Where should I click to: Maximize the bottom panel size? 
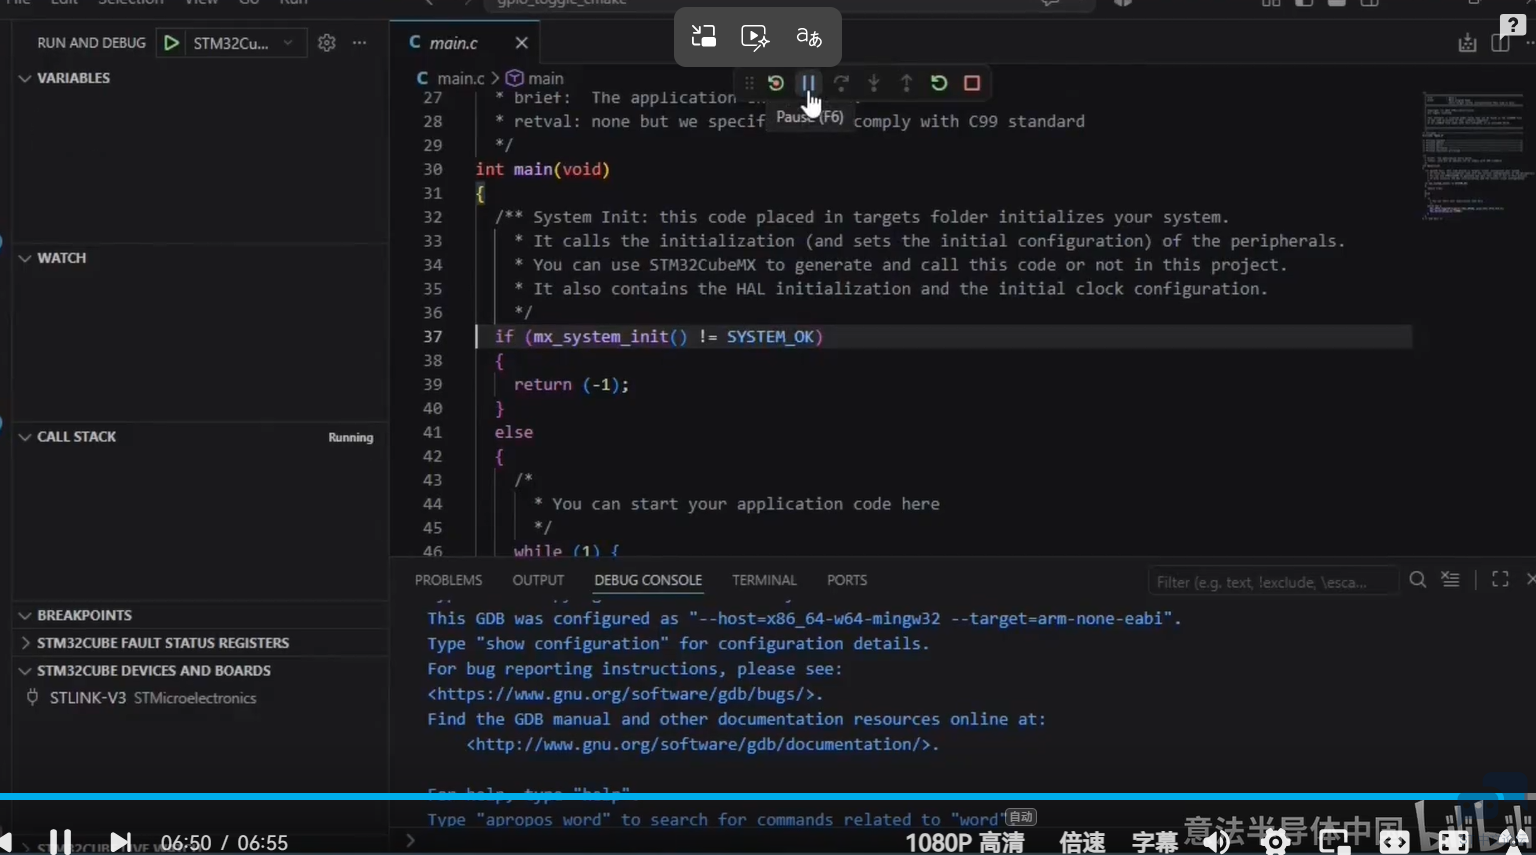click(1500, 580)
